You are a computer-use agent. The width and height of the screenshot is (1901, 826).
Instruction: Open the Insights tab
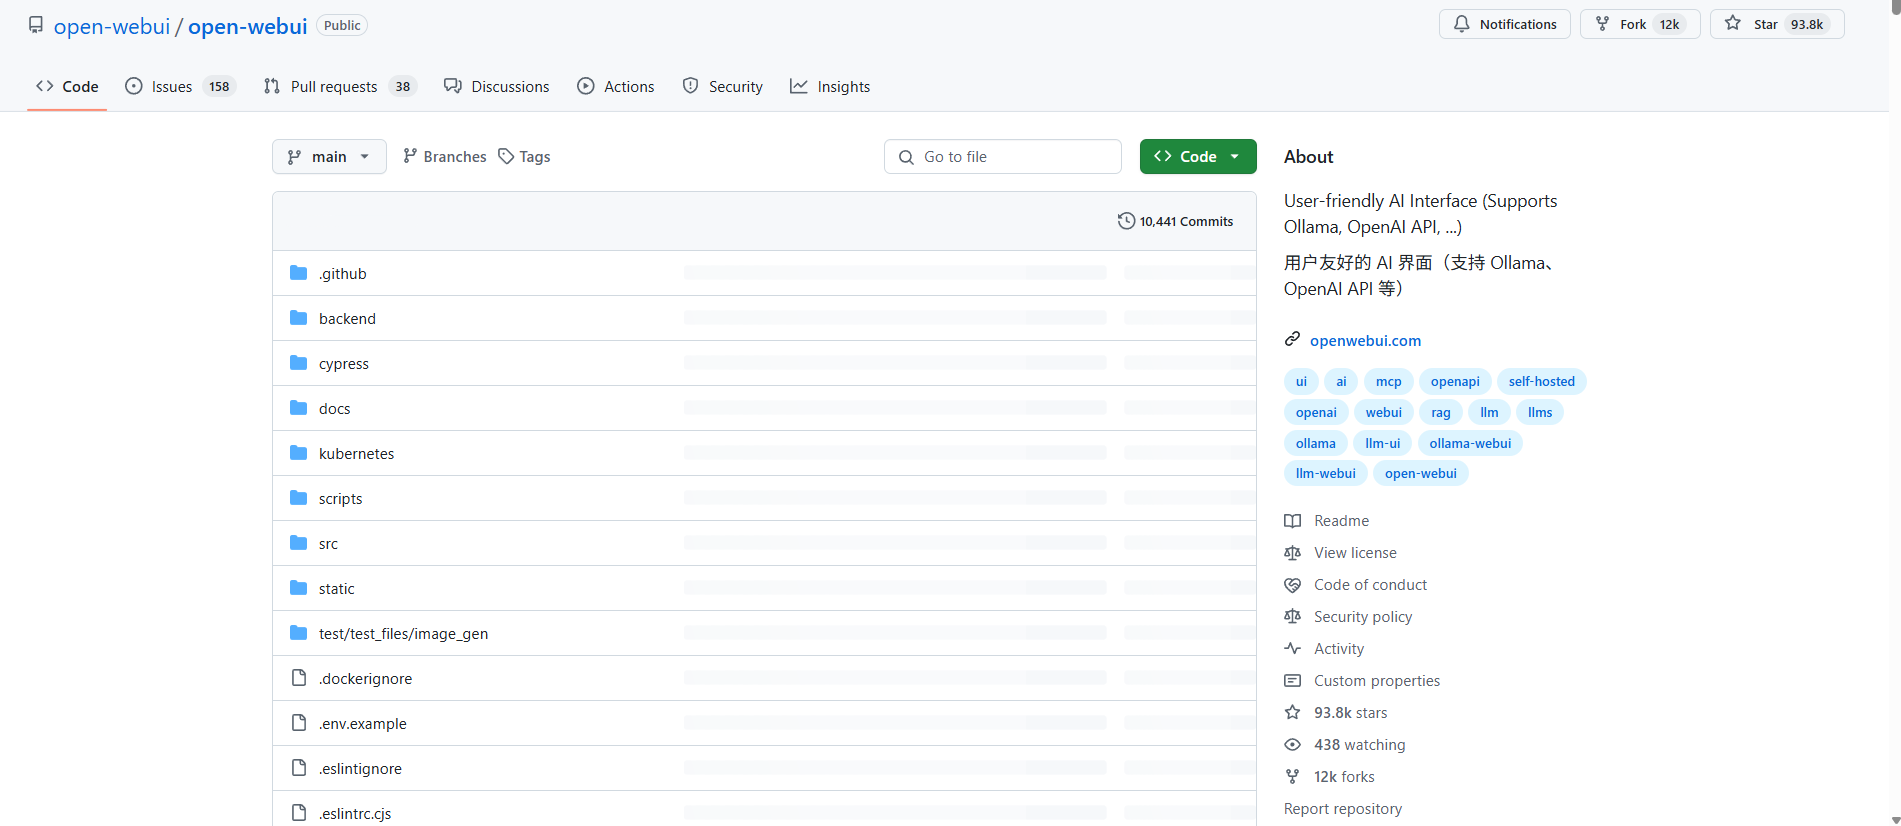pos(830,87)
